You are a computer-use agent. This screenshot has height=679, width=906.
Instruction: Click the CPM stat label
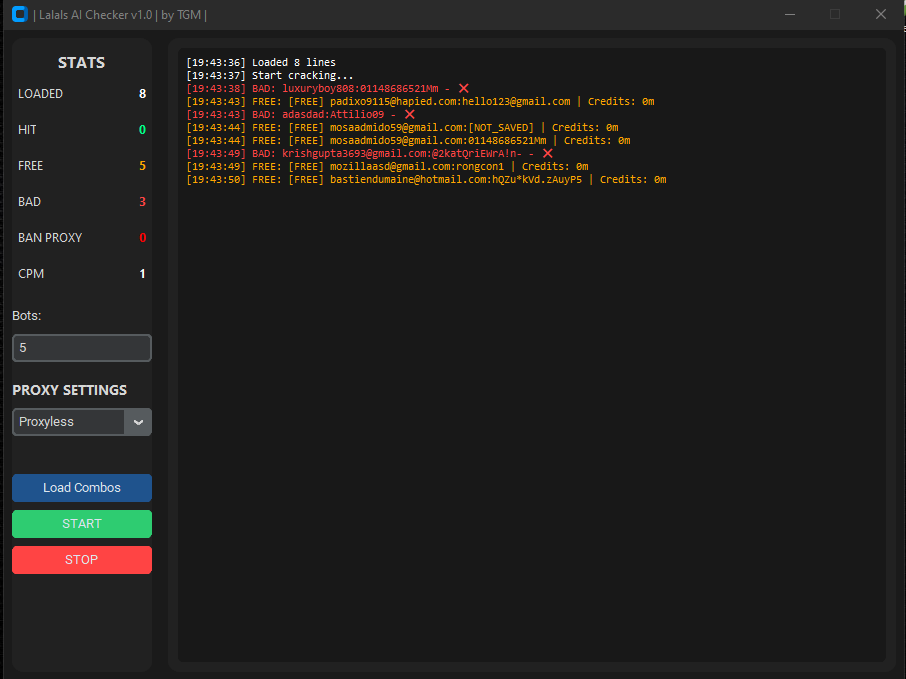(x=31, y=274)
